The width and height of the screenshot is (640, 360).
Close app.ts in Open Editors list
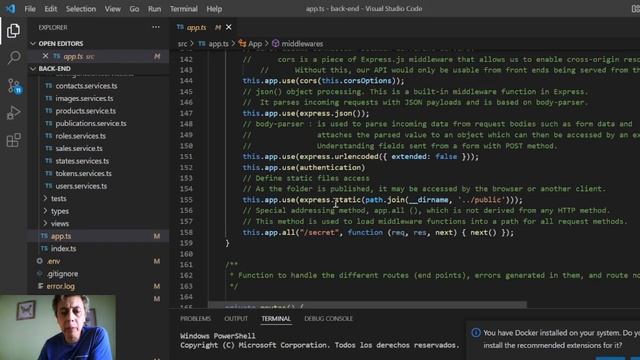[45, 56]
